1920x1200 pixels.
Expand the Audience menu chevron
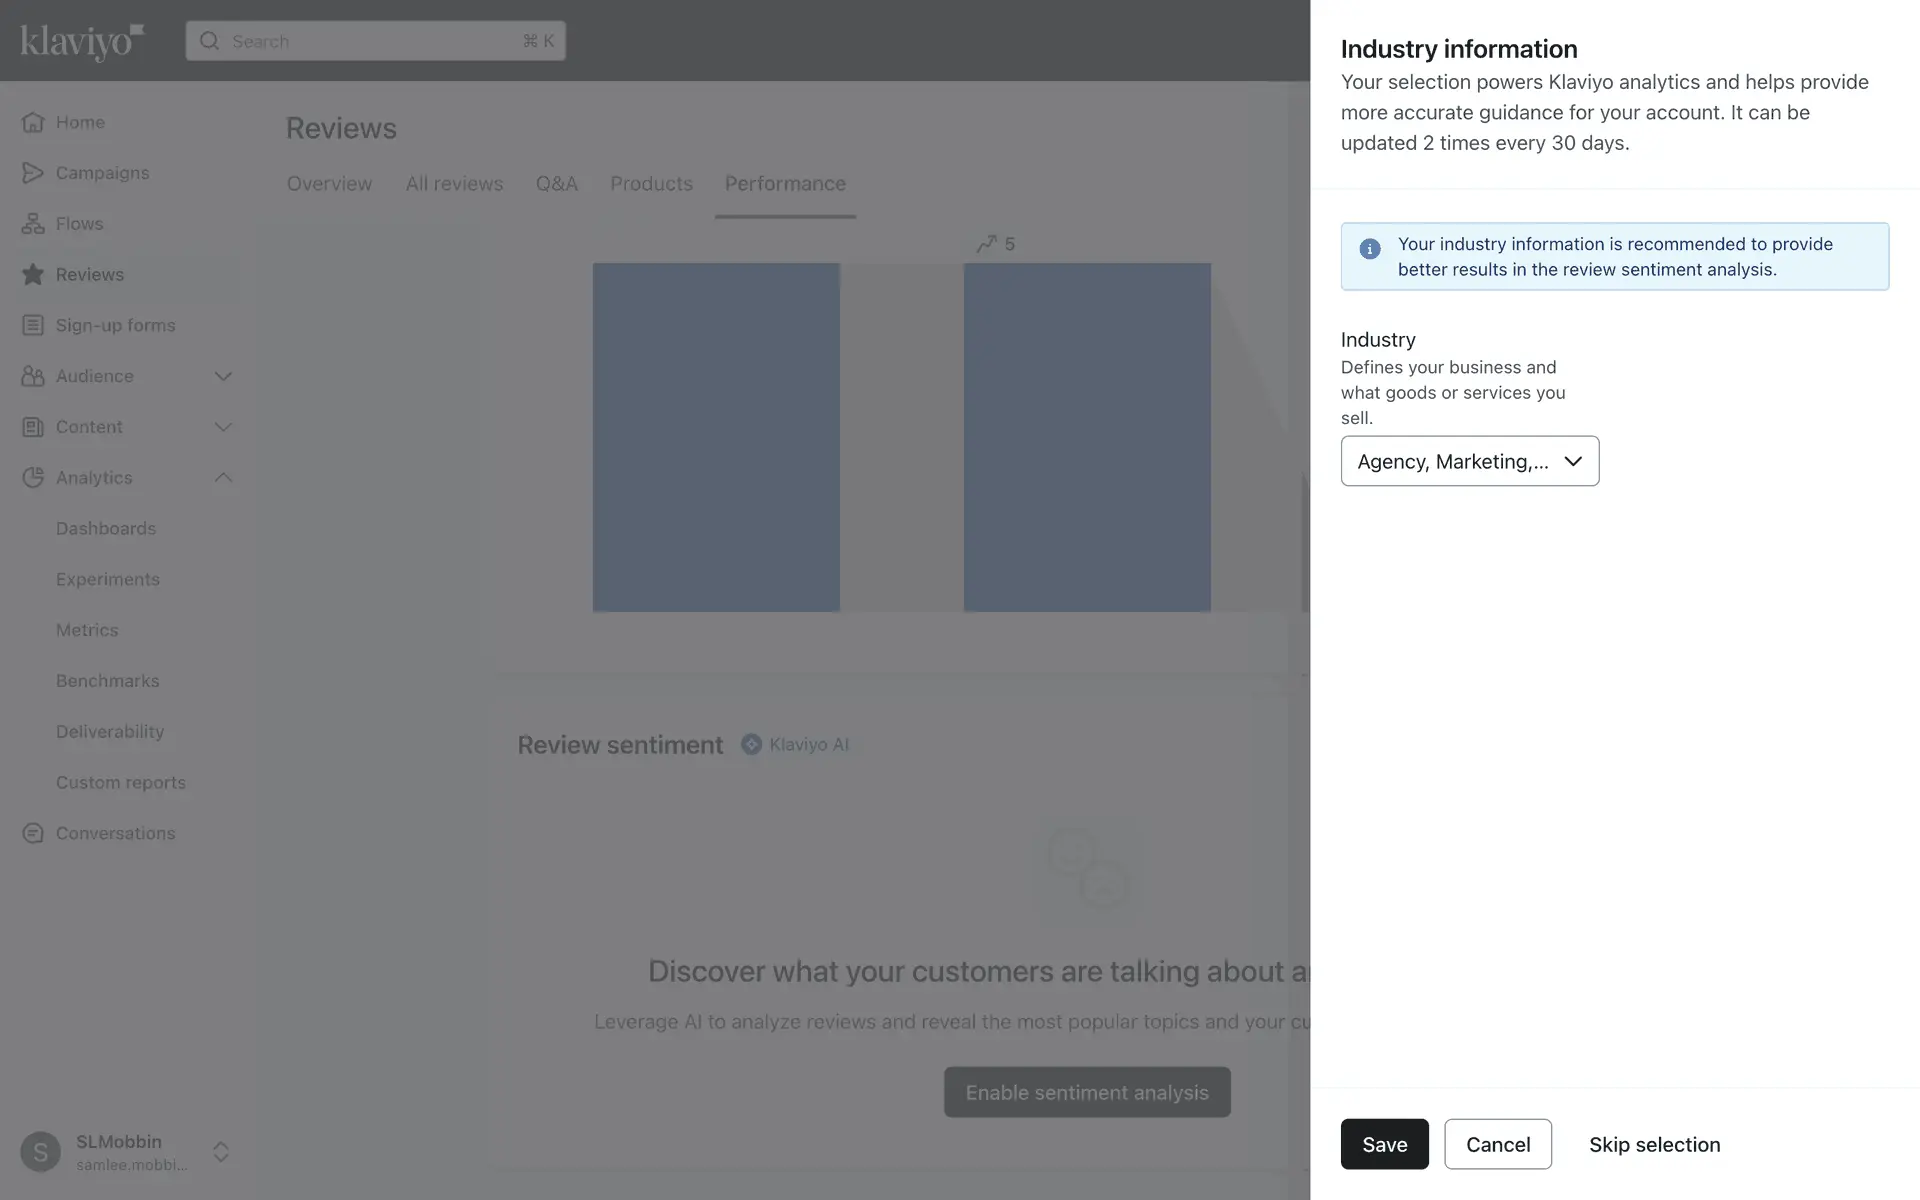tap(223, 376)
